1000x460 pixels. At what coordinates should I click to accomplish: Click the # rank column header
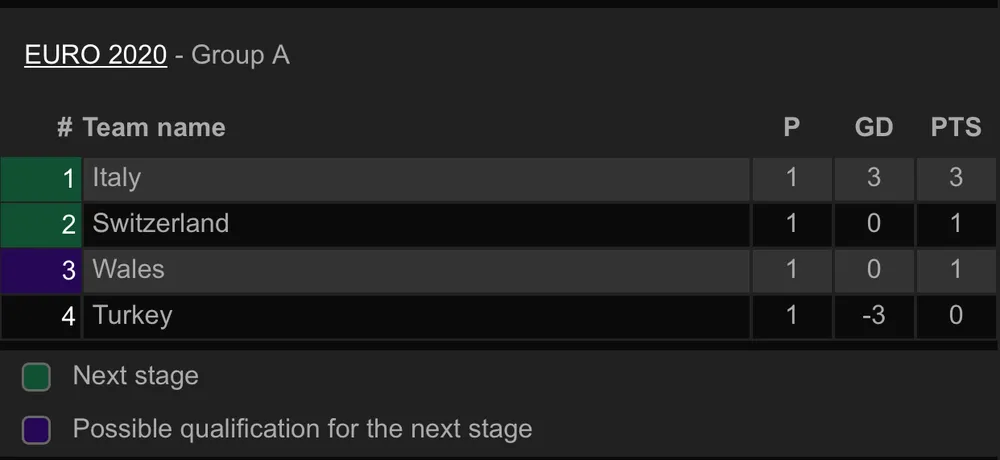tap(65, 128)
